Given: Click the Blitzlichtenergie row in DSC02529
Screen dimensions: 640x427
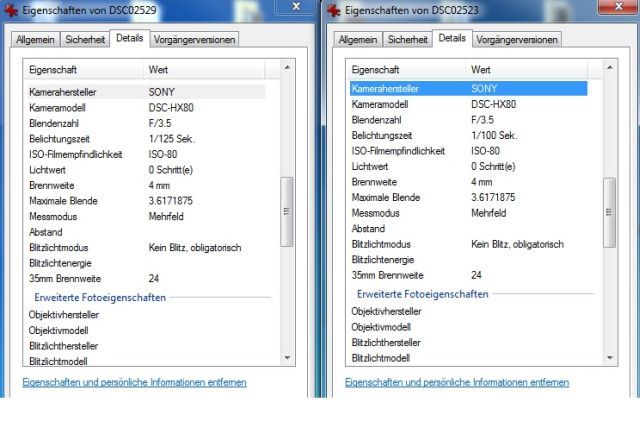Looking at the screenshot, I should click(146, 263).
